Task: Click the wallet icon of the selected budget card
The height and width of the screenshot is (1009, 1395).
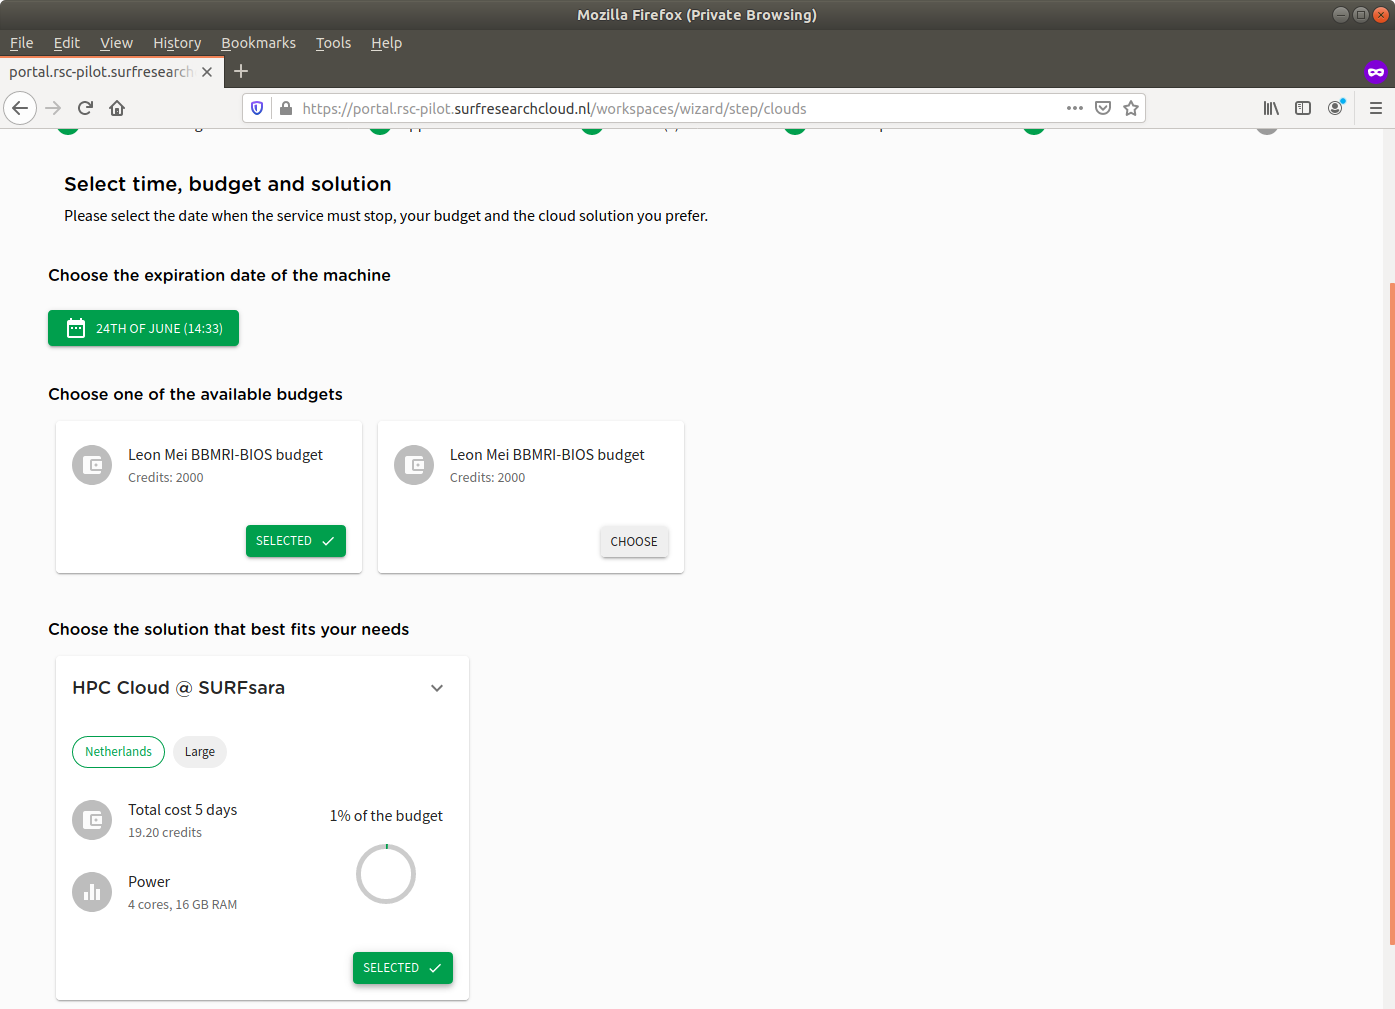Action: [x=92, y=465]
